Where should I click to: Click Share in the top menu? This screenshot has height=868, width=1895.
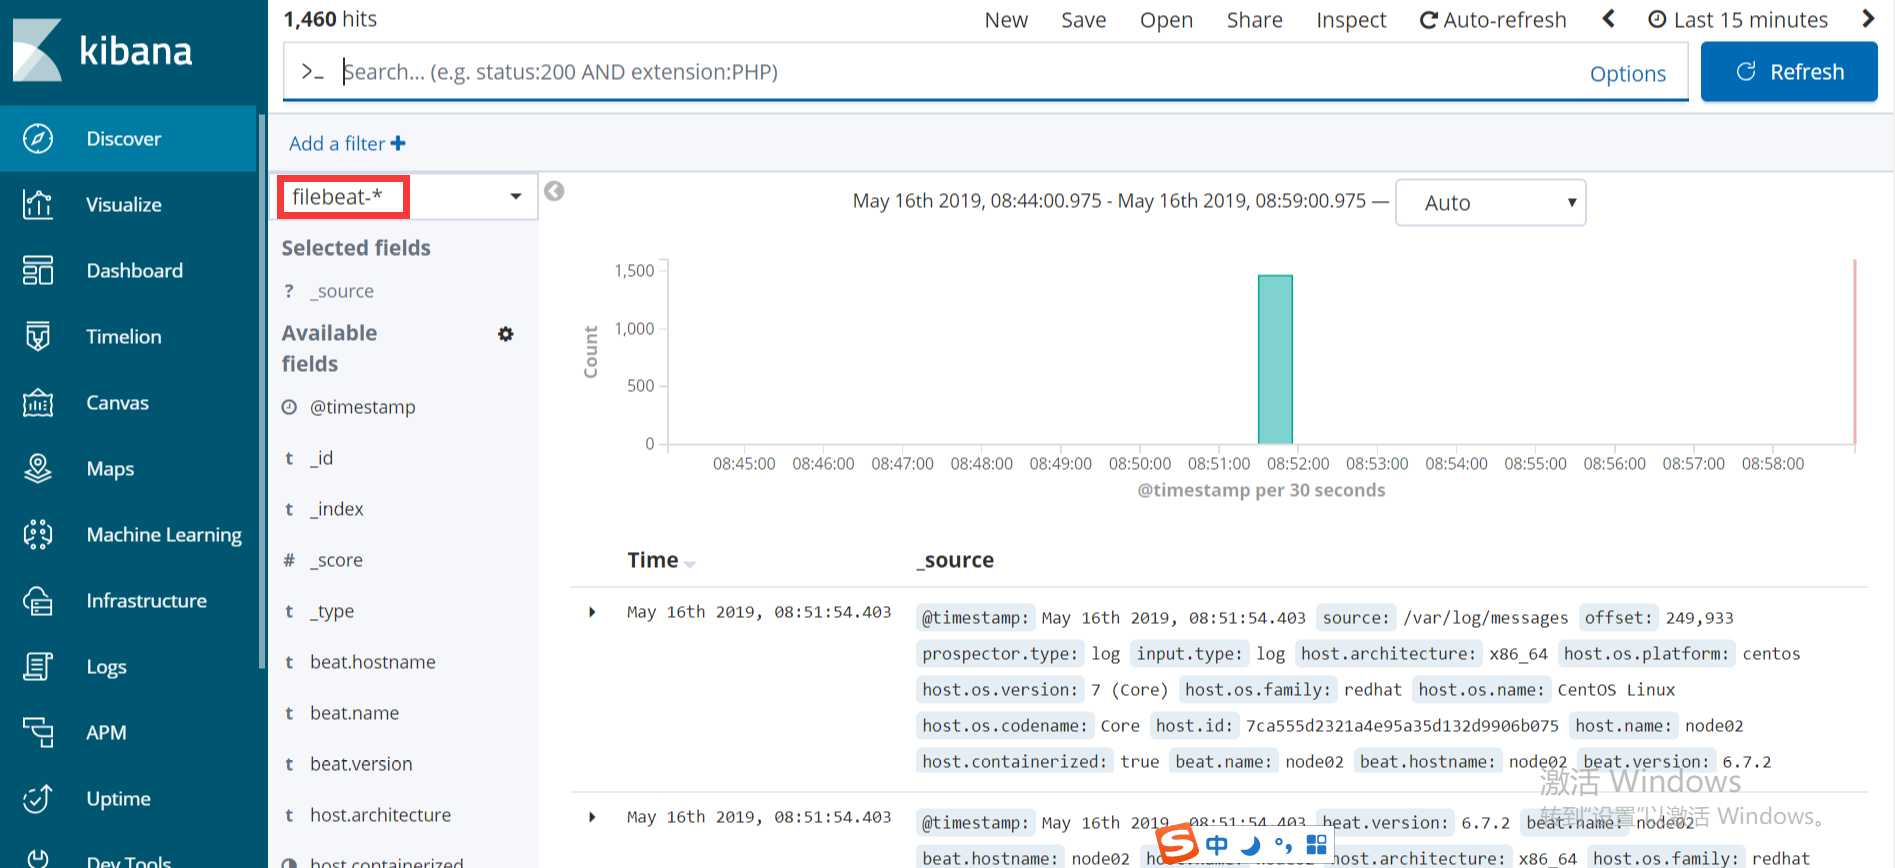tap(1255, 20)
